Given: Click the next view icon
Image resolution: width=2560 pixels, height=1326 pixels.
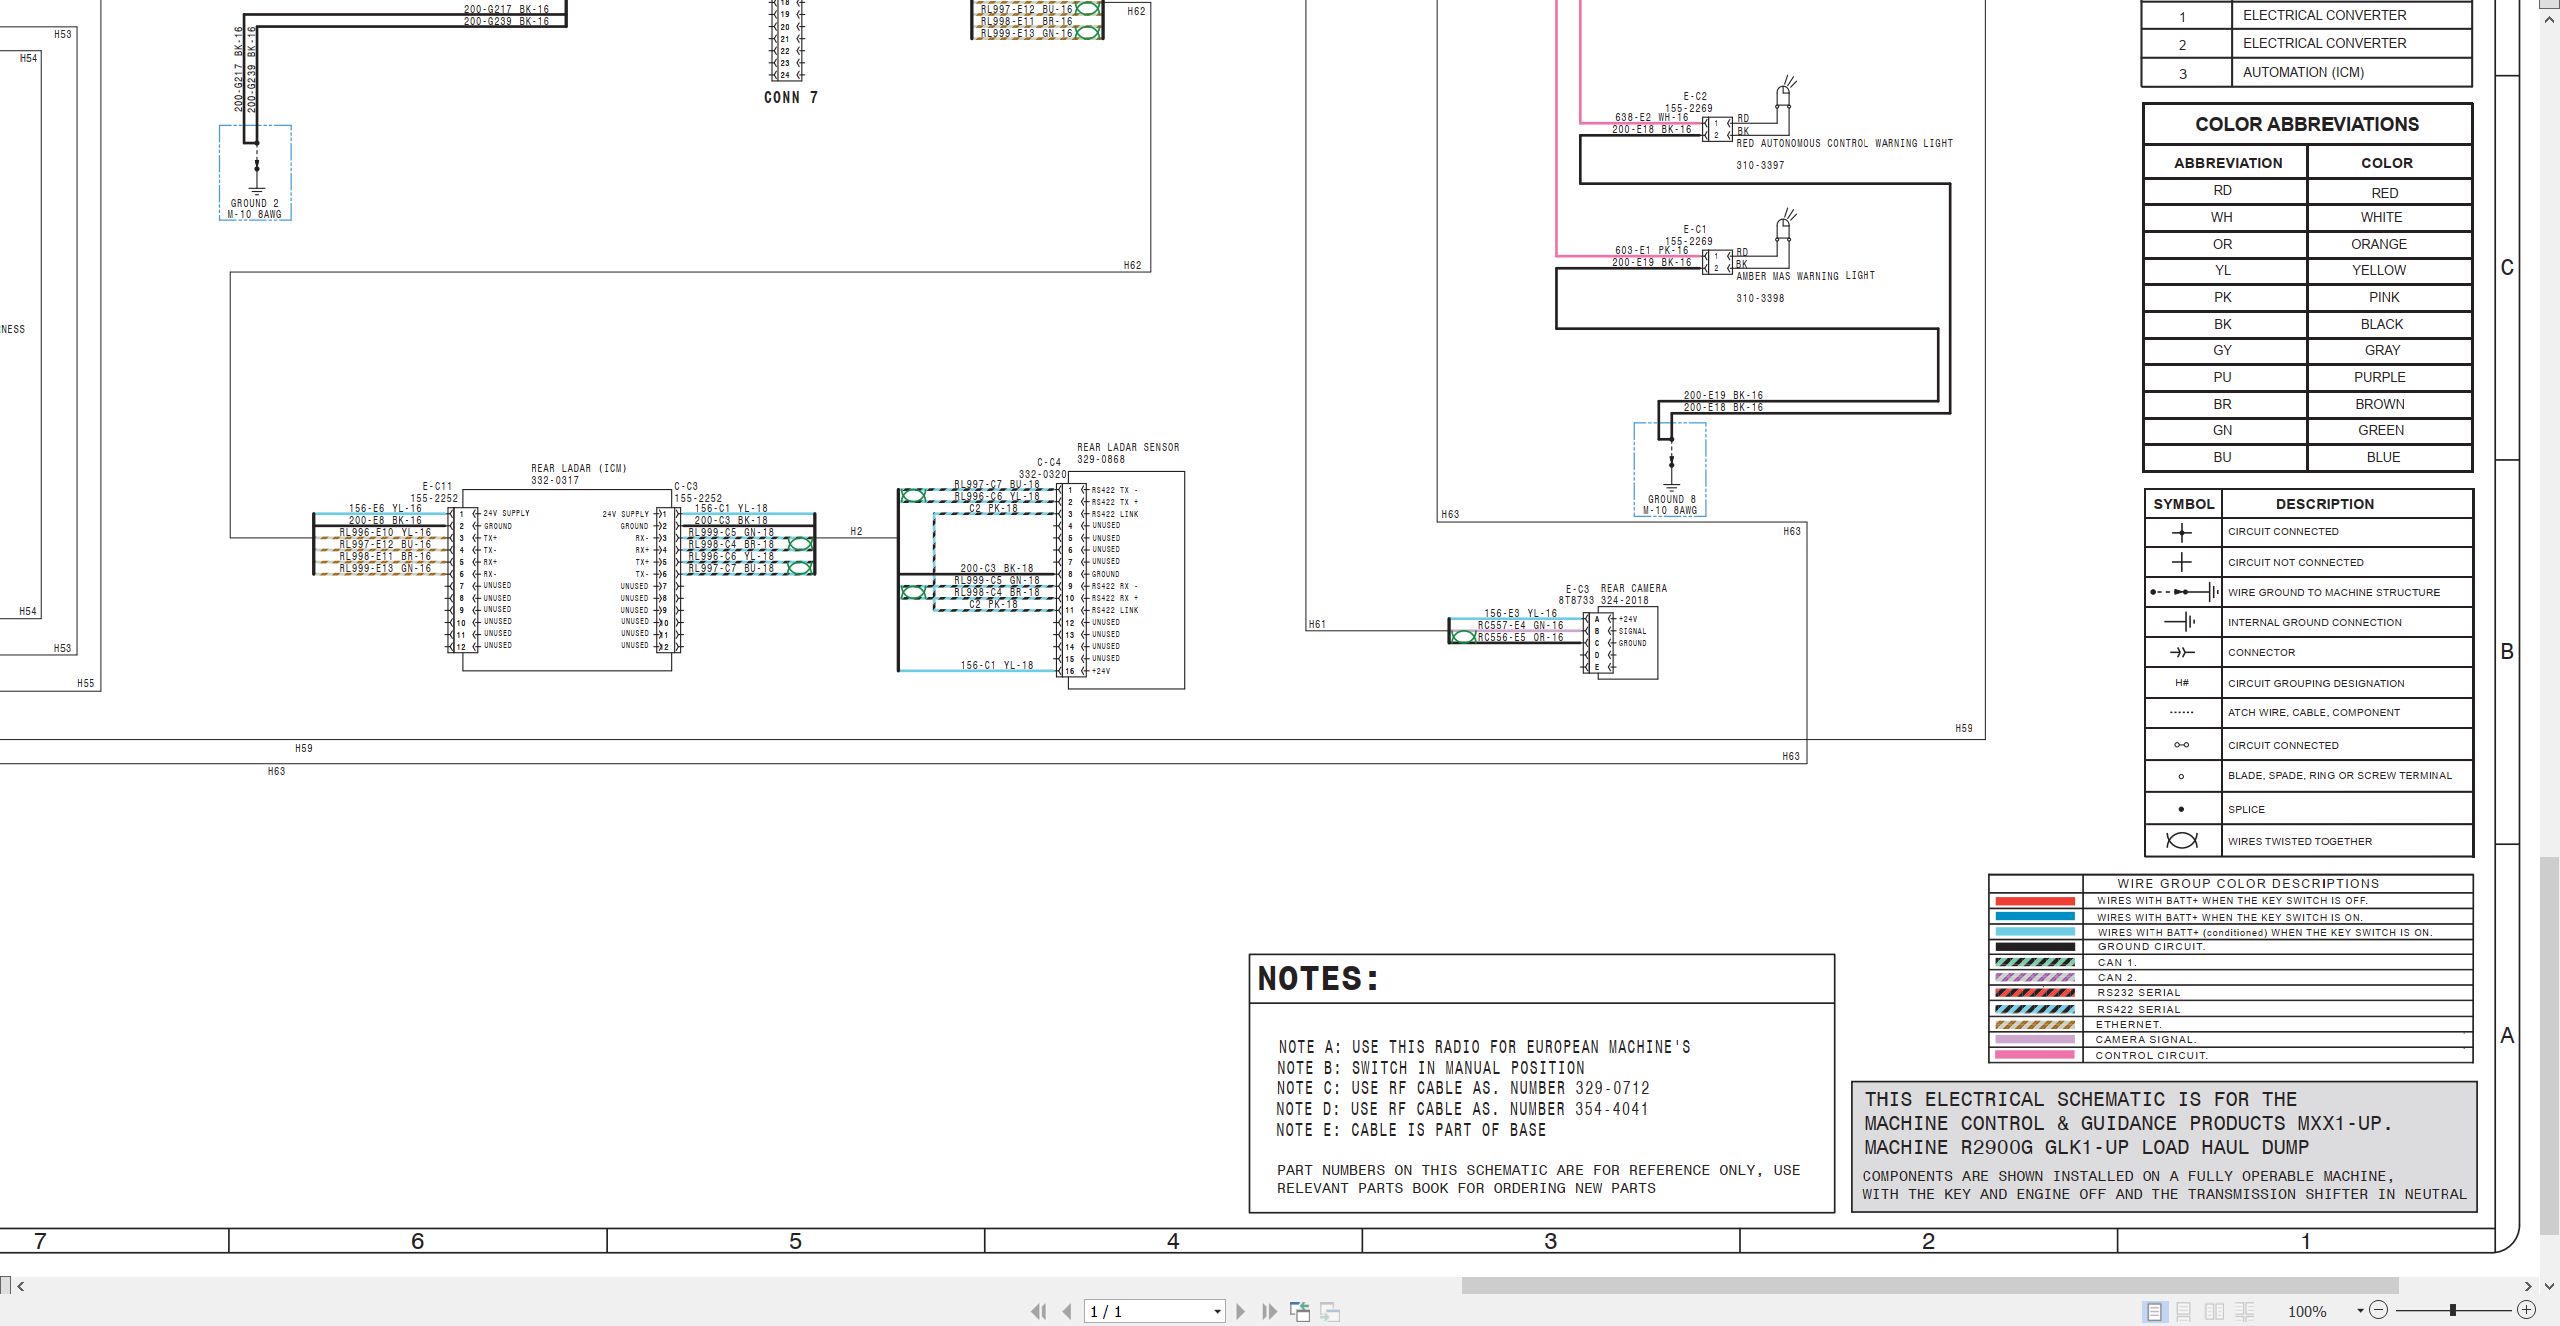Looking at the screenshot, I should (x=1330, y=1311).
